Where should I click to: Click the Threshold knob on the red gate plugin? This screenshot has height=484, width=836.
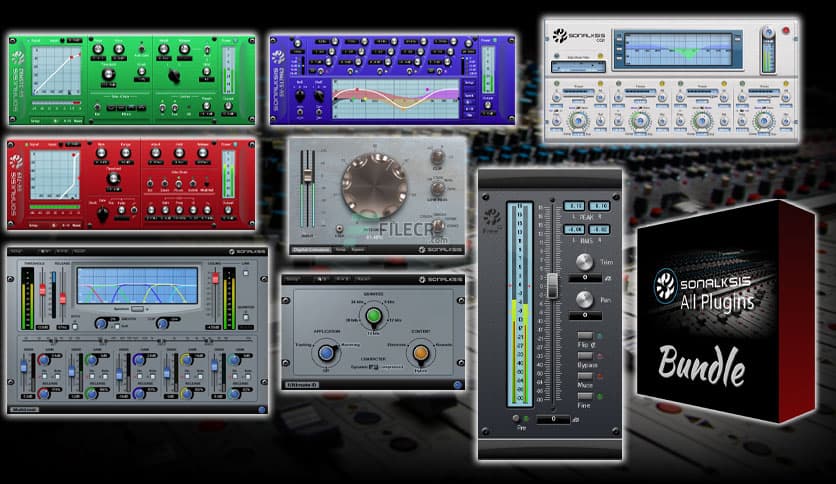coord(113,179)
